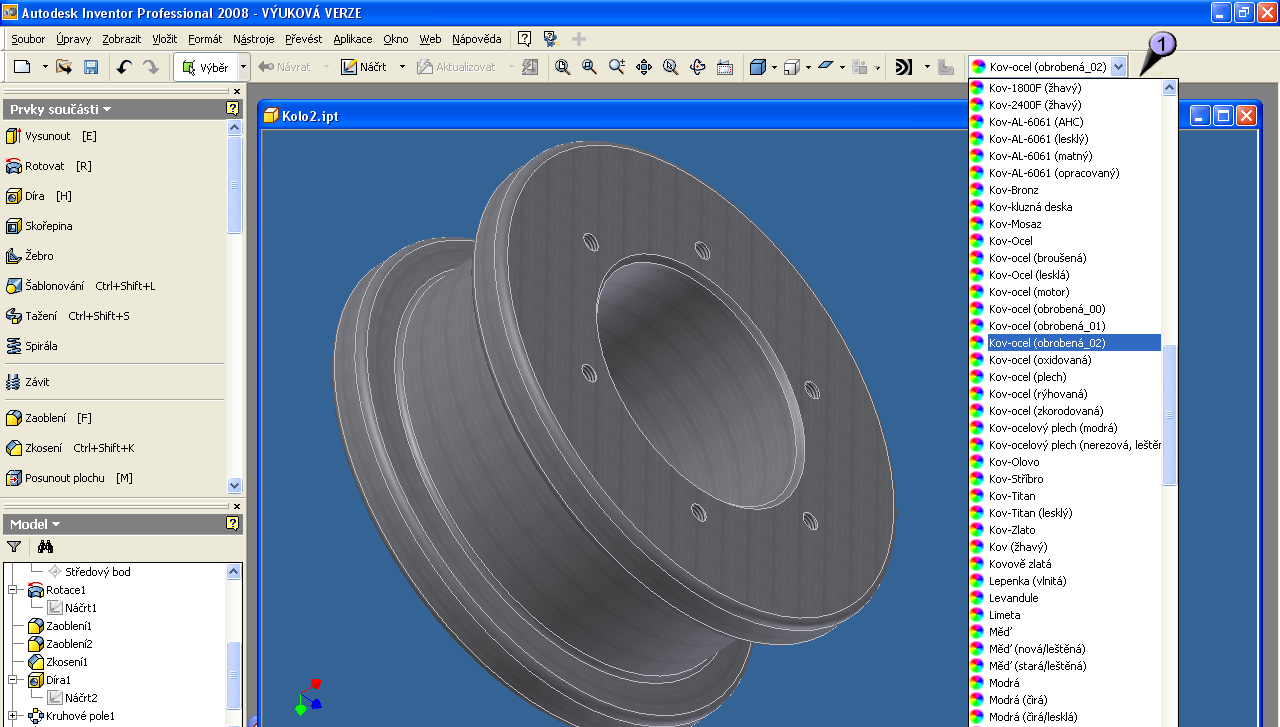
Task: Click the Open file icon
Action: tap(64, 67)
